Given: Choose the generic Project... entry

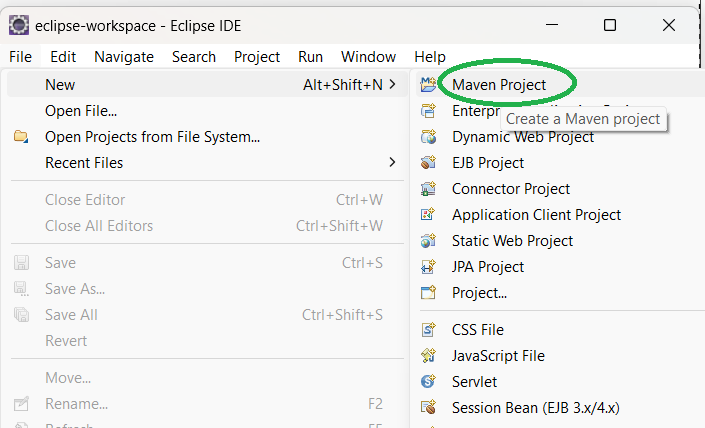Looking at the screenshot, I should click(x=479, y=293).
